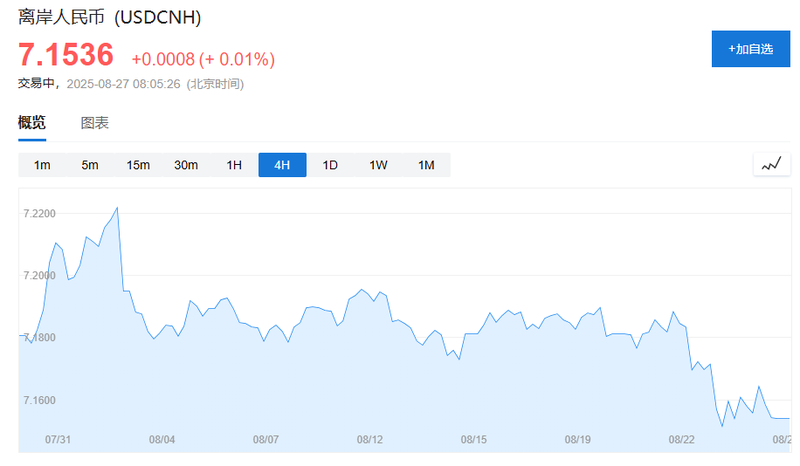The width and height of the screenshot is (800, 466).
Task: Open the 图表 tab
Action: 95,123
